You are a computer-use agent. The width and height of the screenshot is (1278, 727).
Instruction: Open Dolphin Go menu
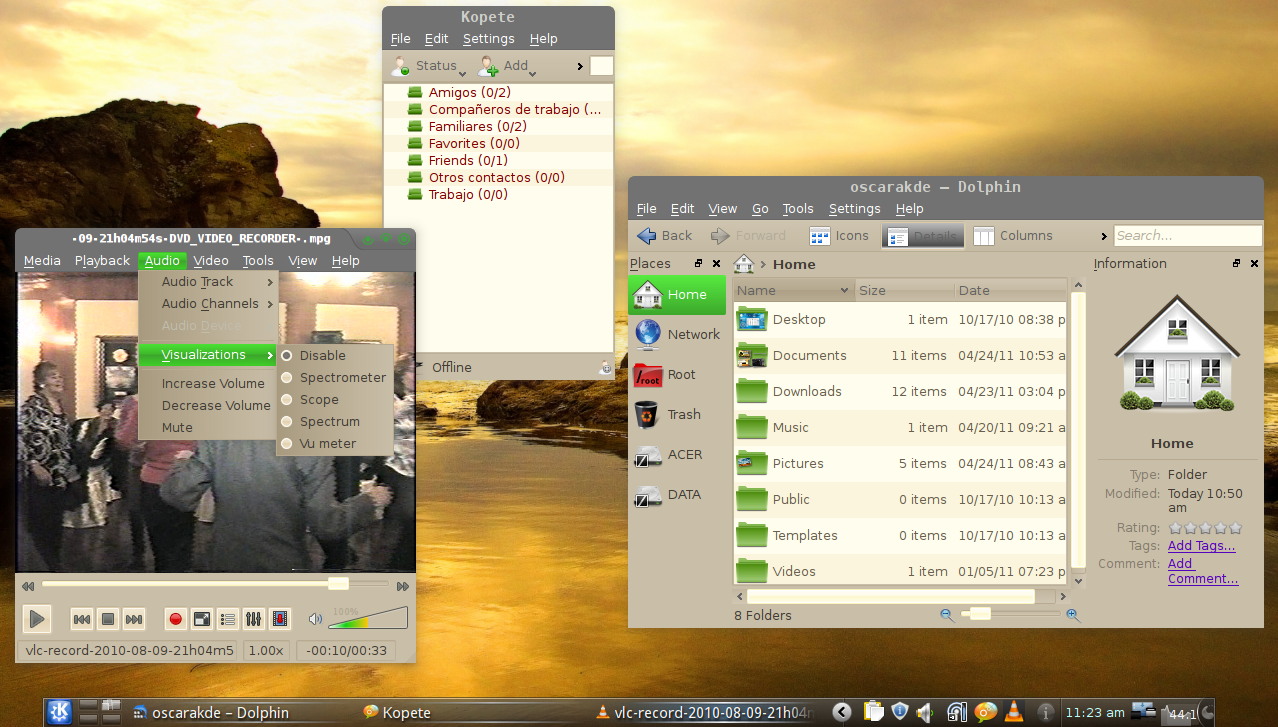click(760, 208)
